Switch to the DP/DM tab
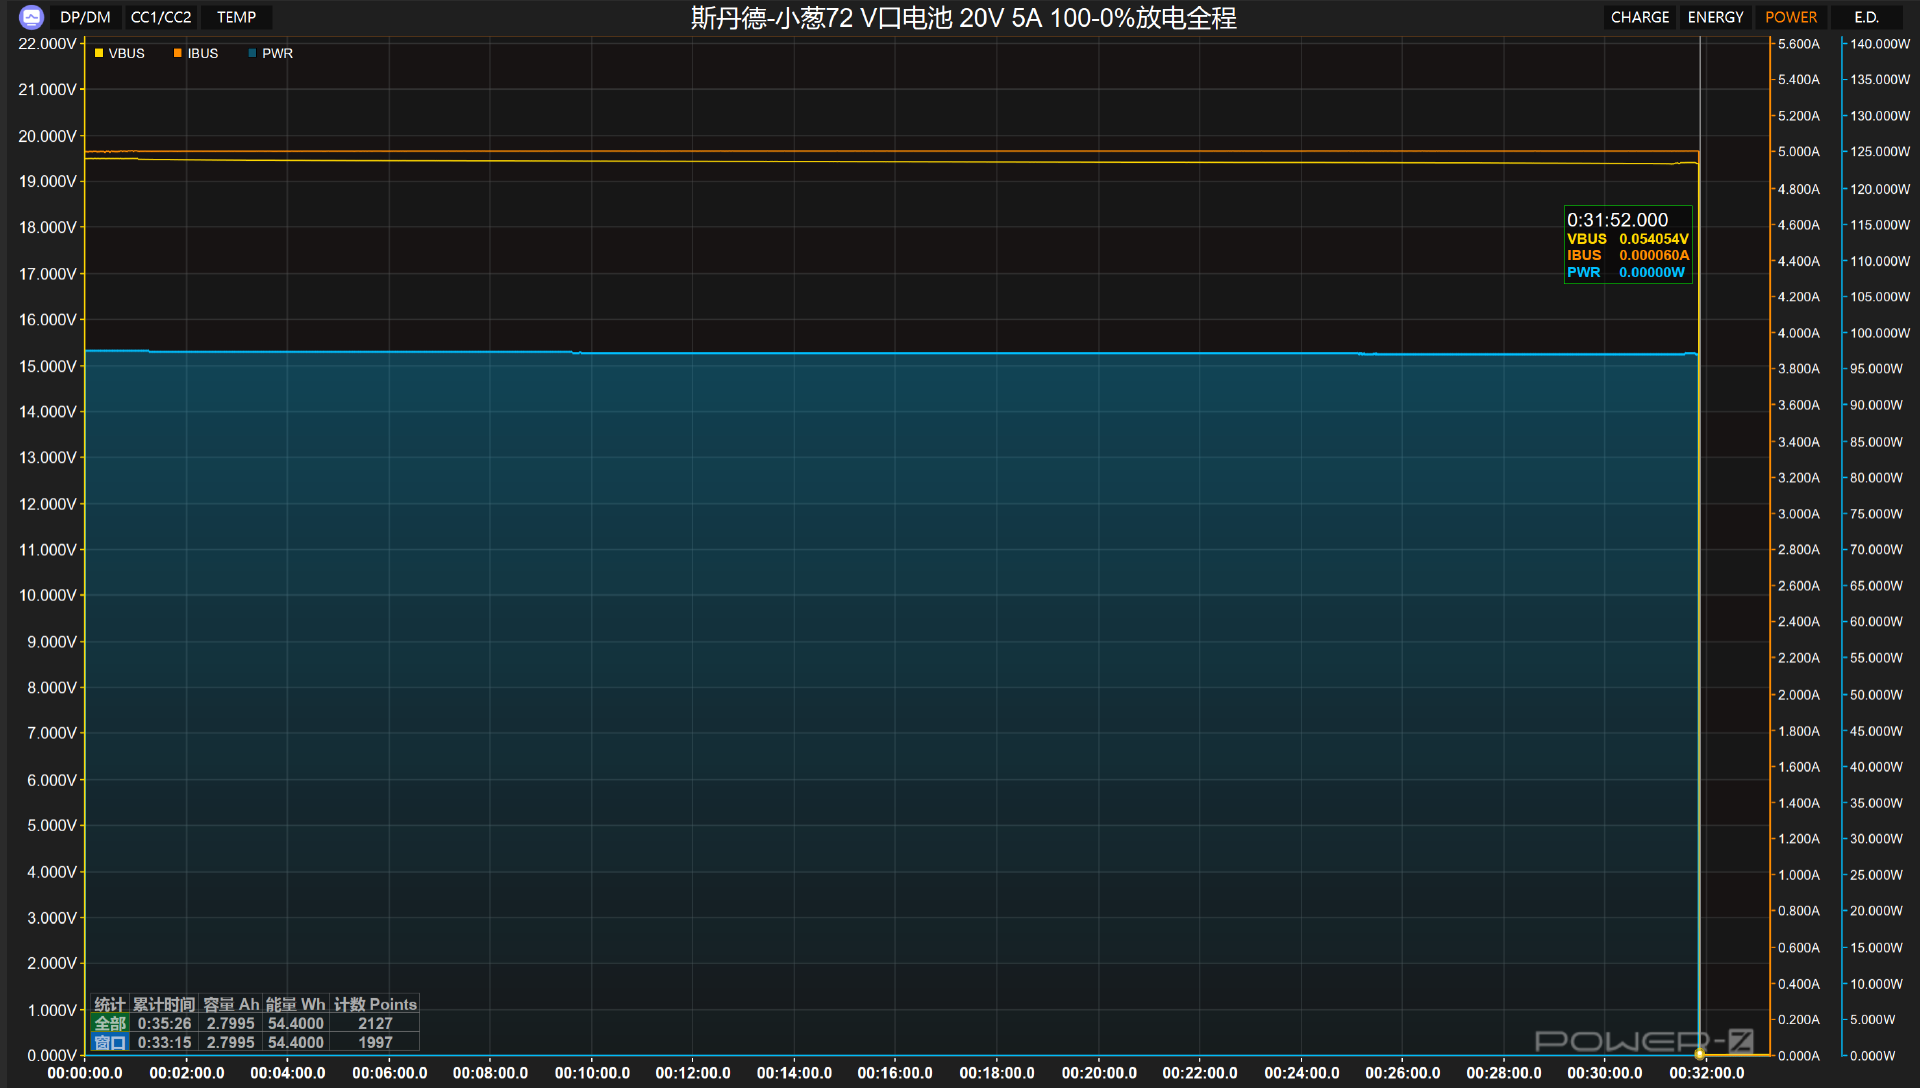The width and height of the screenshot is (1920, 1088). point(85,17)
